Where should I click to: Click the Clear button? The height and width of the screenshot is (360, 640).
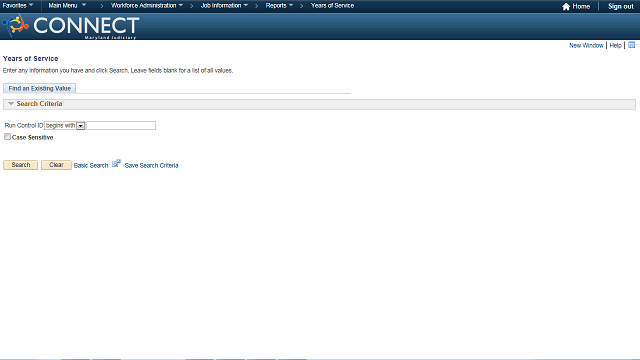pyautogui.click(x=56, y=165)
